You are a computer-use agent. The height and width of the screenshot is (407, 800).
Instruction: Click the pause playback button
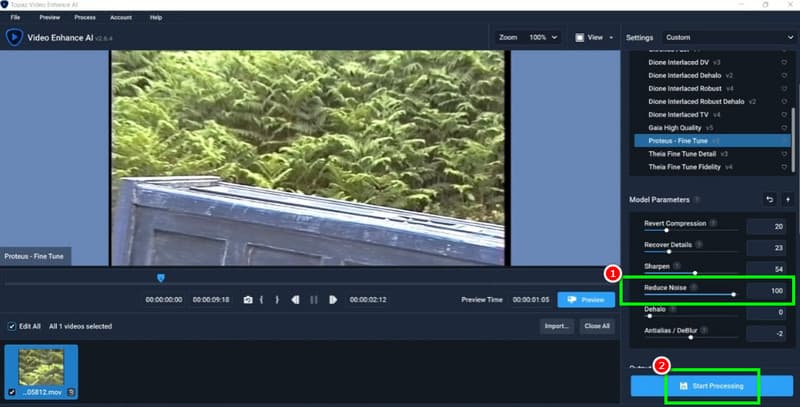[314, 300]
